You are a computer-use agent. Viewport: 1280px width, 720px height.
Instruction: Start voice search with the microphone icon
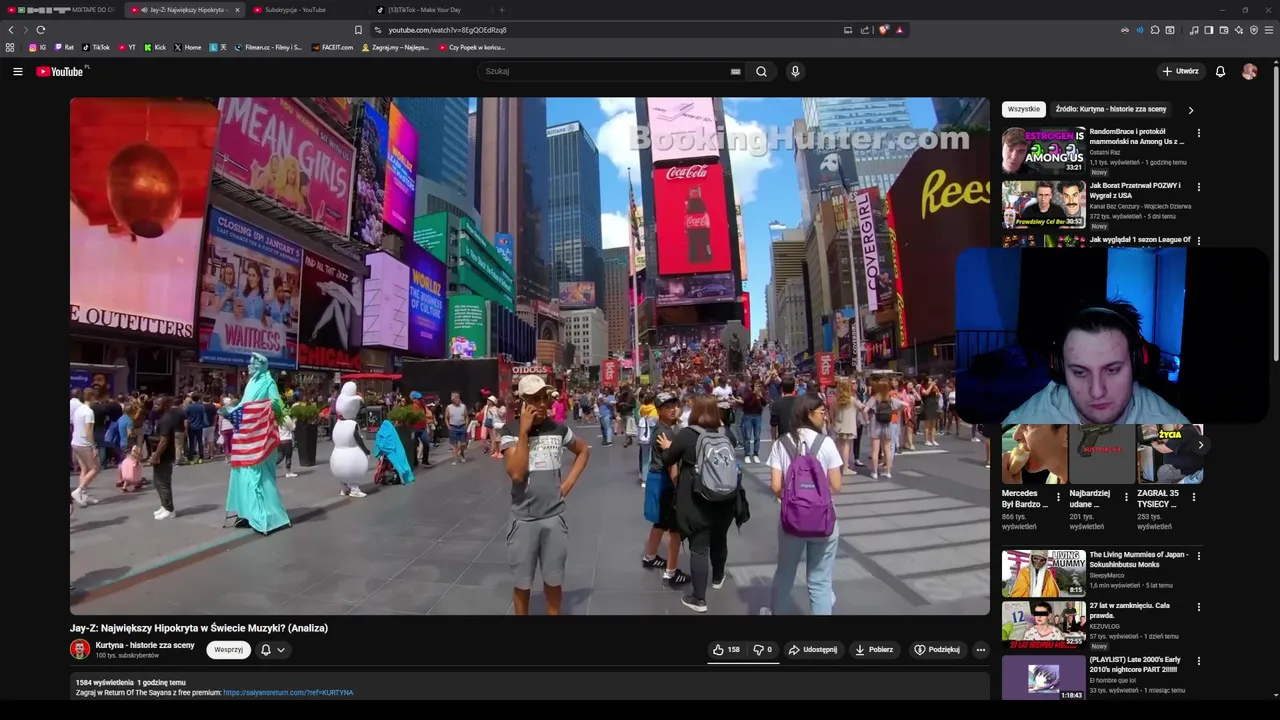click(x=795, y=71)
